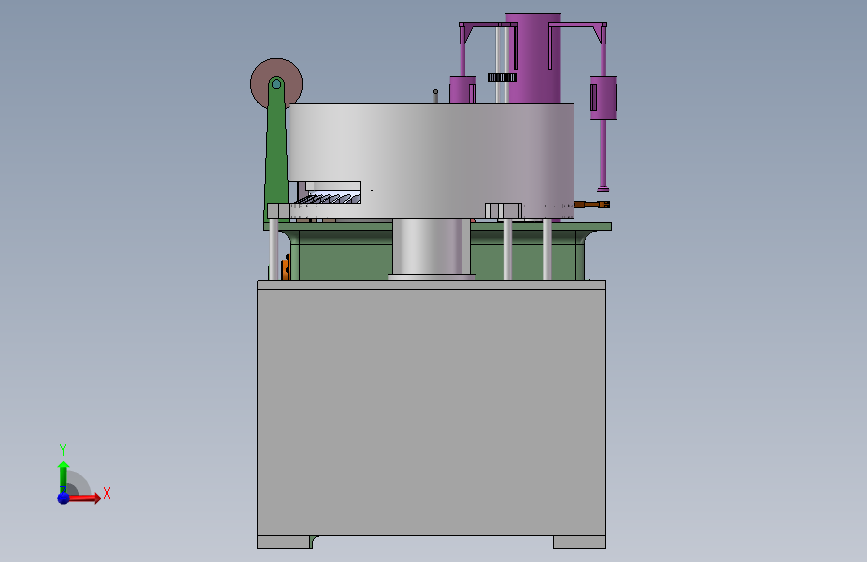Click the red X axis arrow of the triad
This screenshot has width=867, height=562.
pos(85,498)
